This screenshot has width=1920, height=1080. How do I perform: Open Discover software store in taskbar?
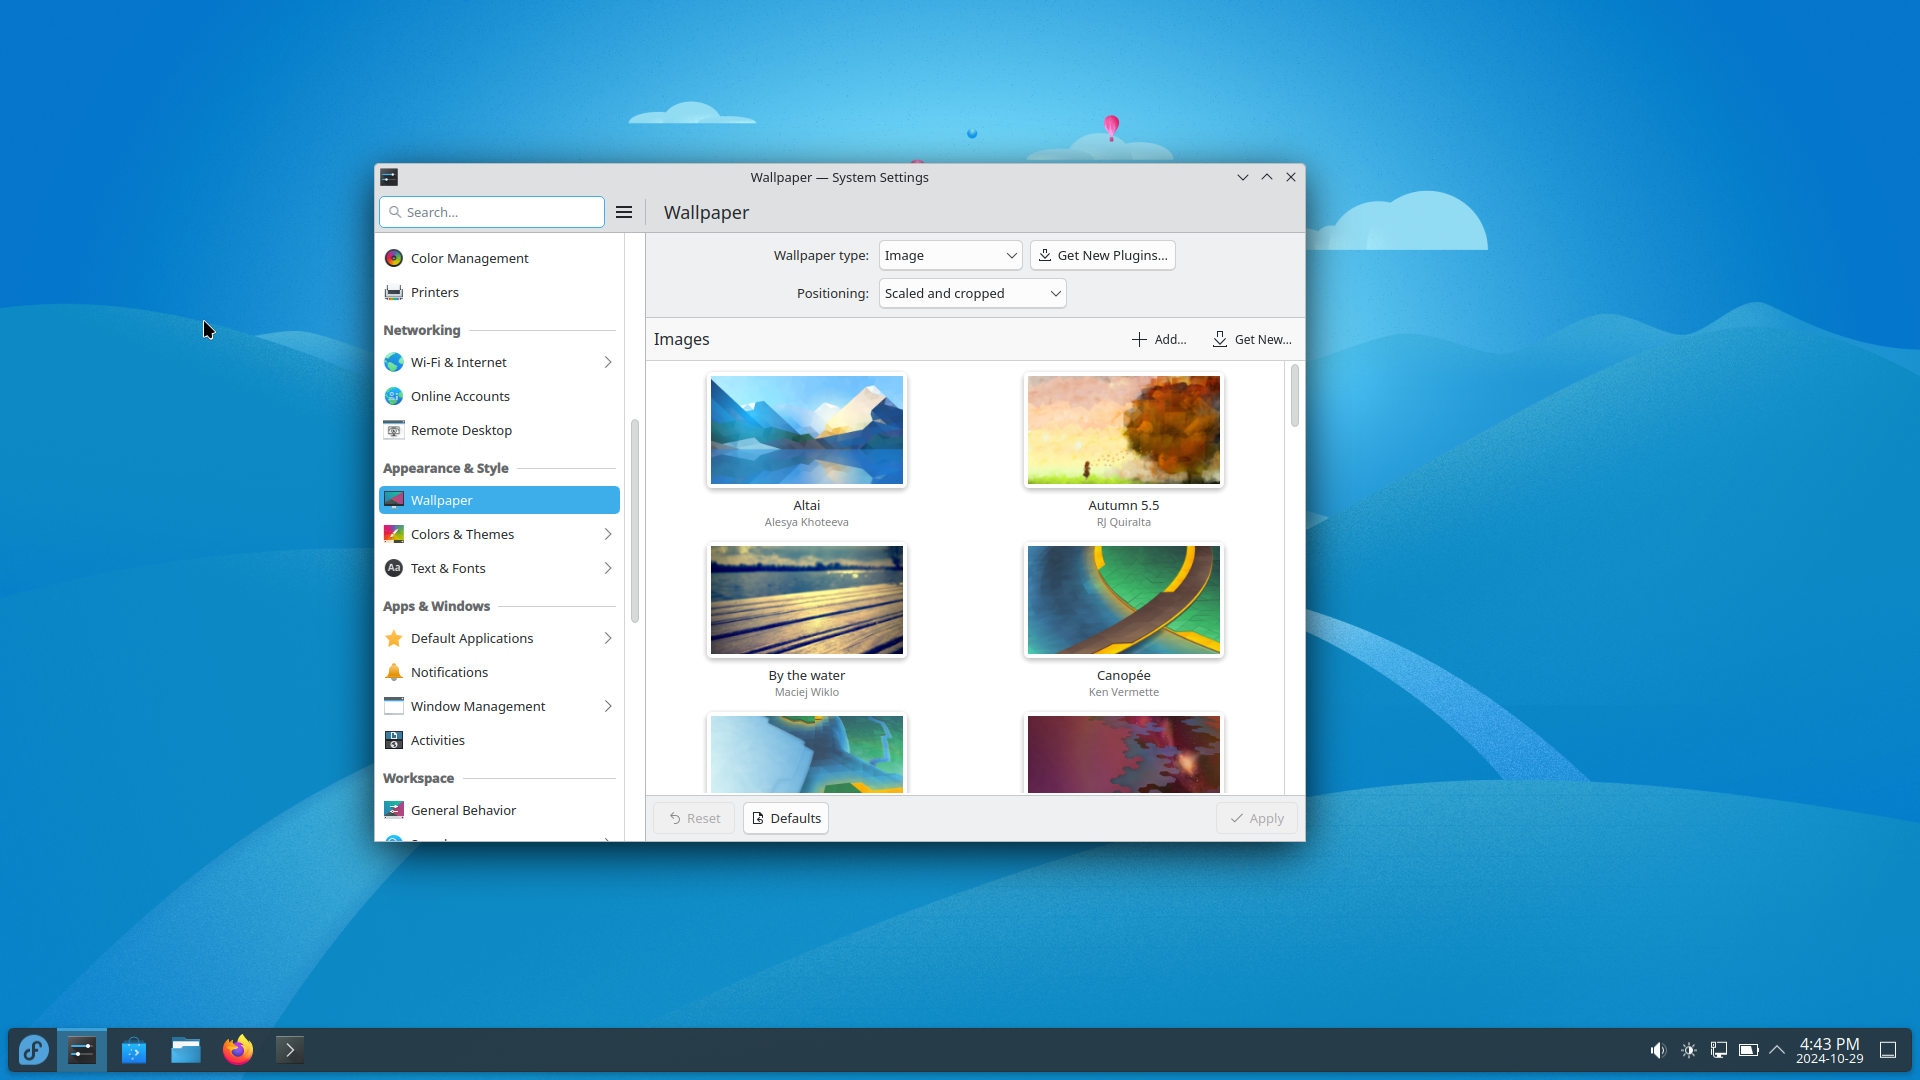point(134,1050)
